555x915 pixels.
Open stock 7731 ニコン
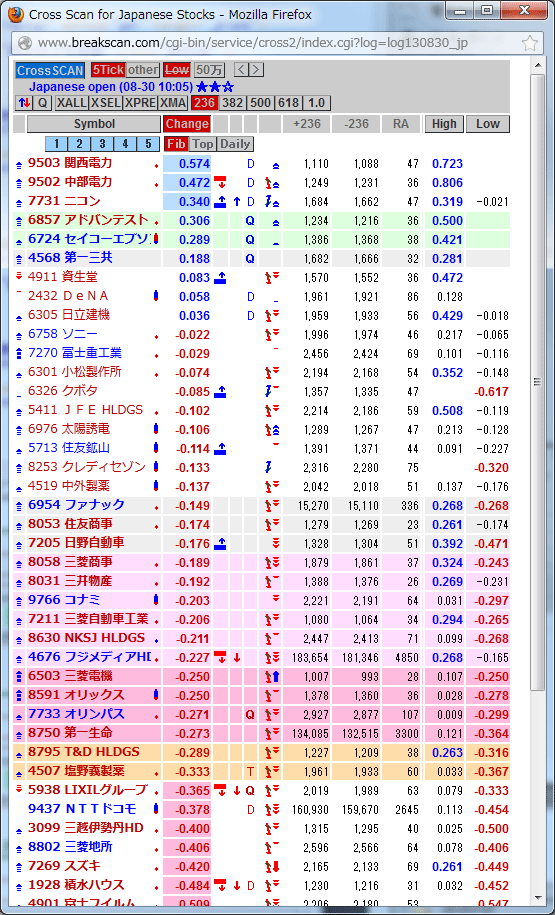coord(62,201)
